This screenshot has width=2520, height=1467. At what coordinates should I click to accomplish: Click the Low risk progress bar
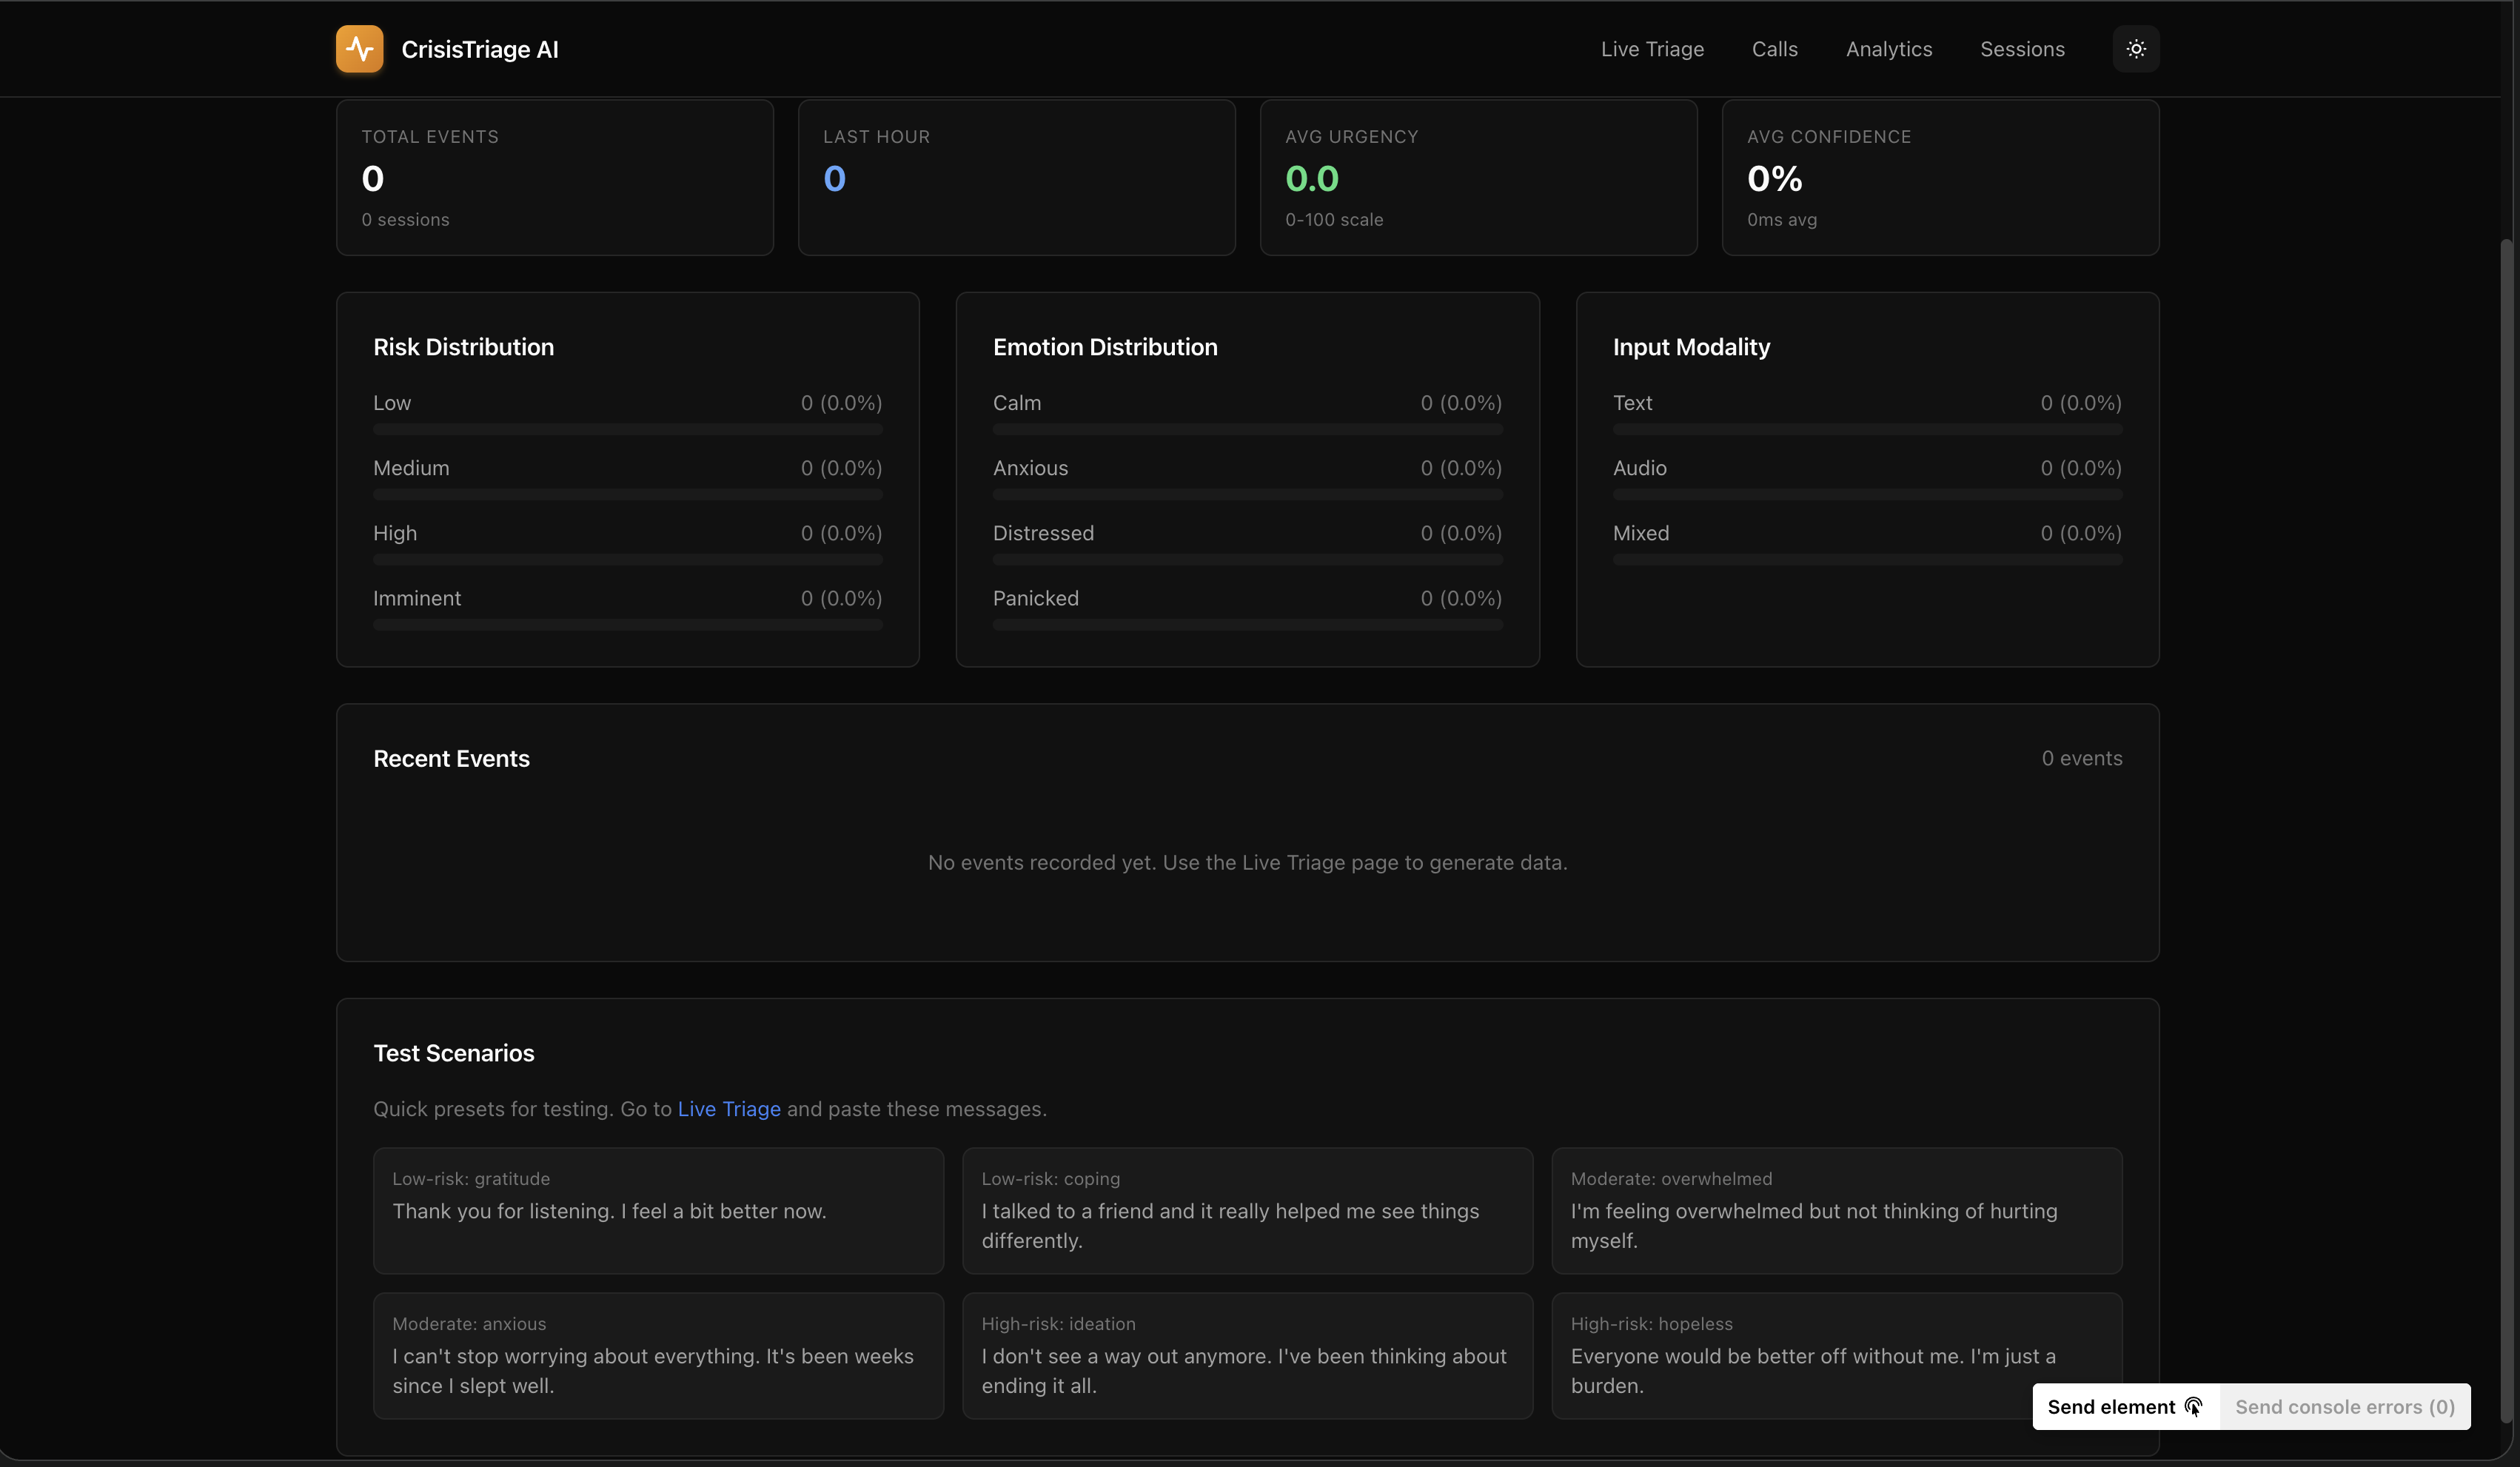627,429
